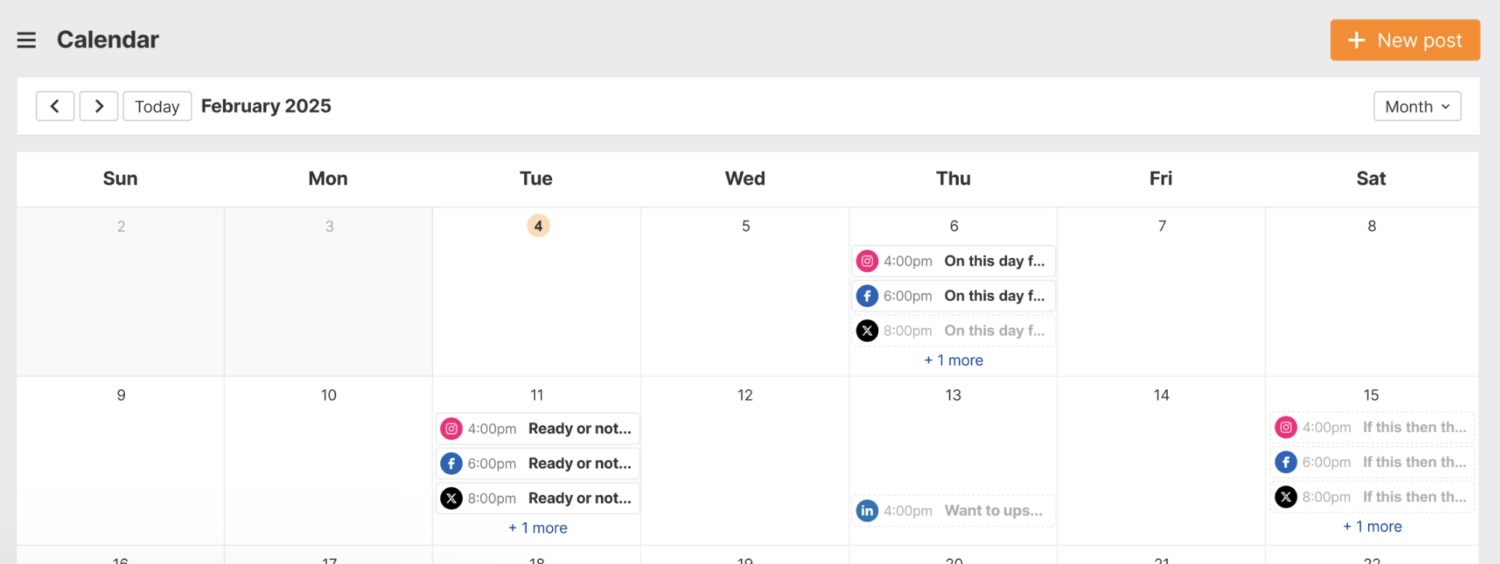This screenshot has width=1500, height=564.
Task: Expand '+1 more' posts on February 6
Action: tap(953, 360)
